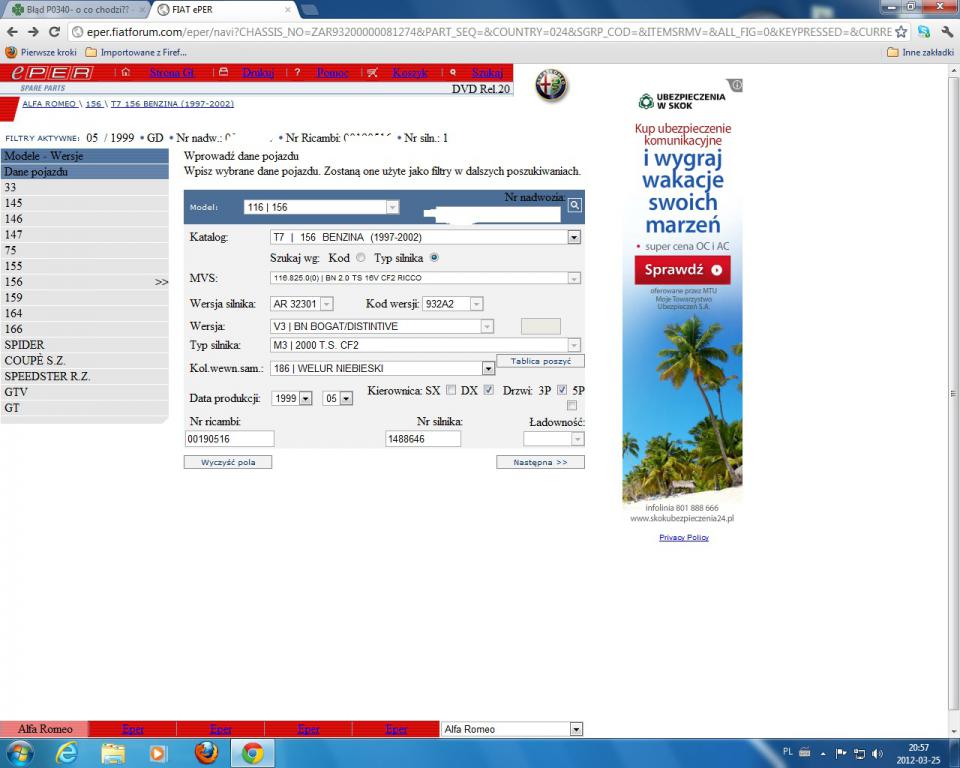Click the Wyczyść pola button
The width and height of the screenshot is (960, 768).
click(228, 462)
